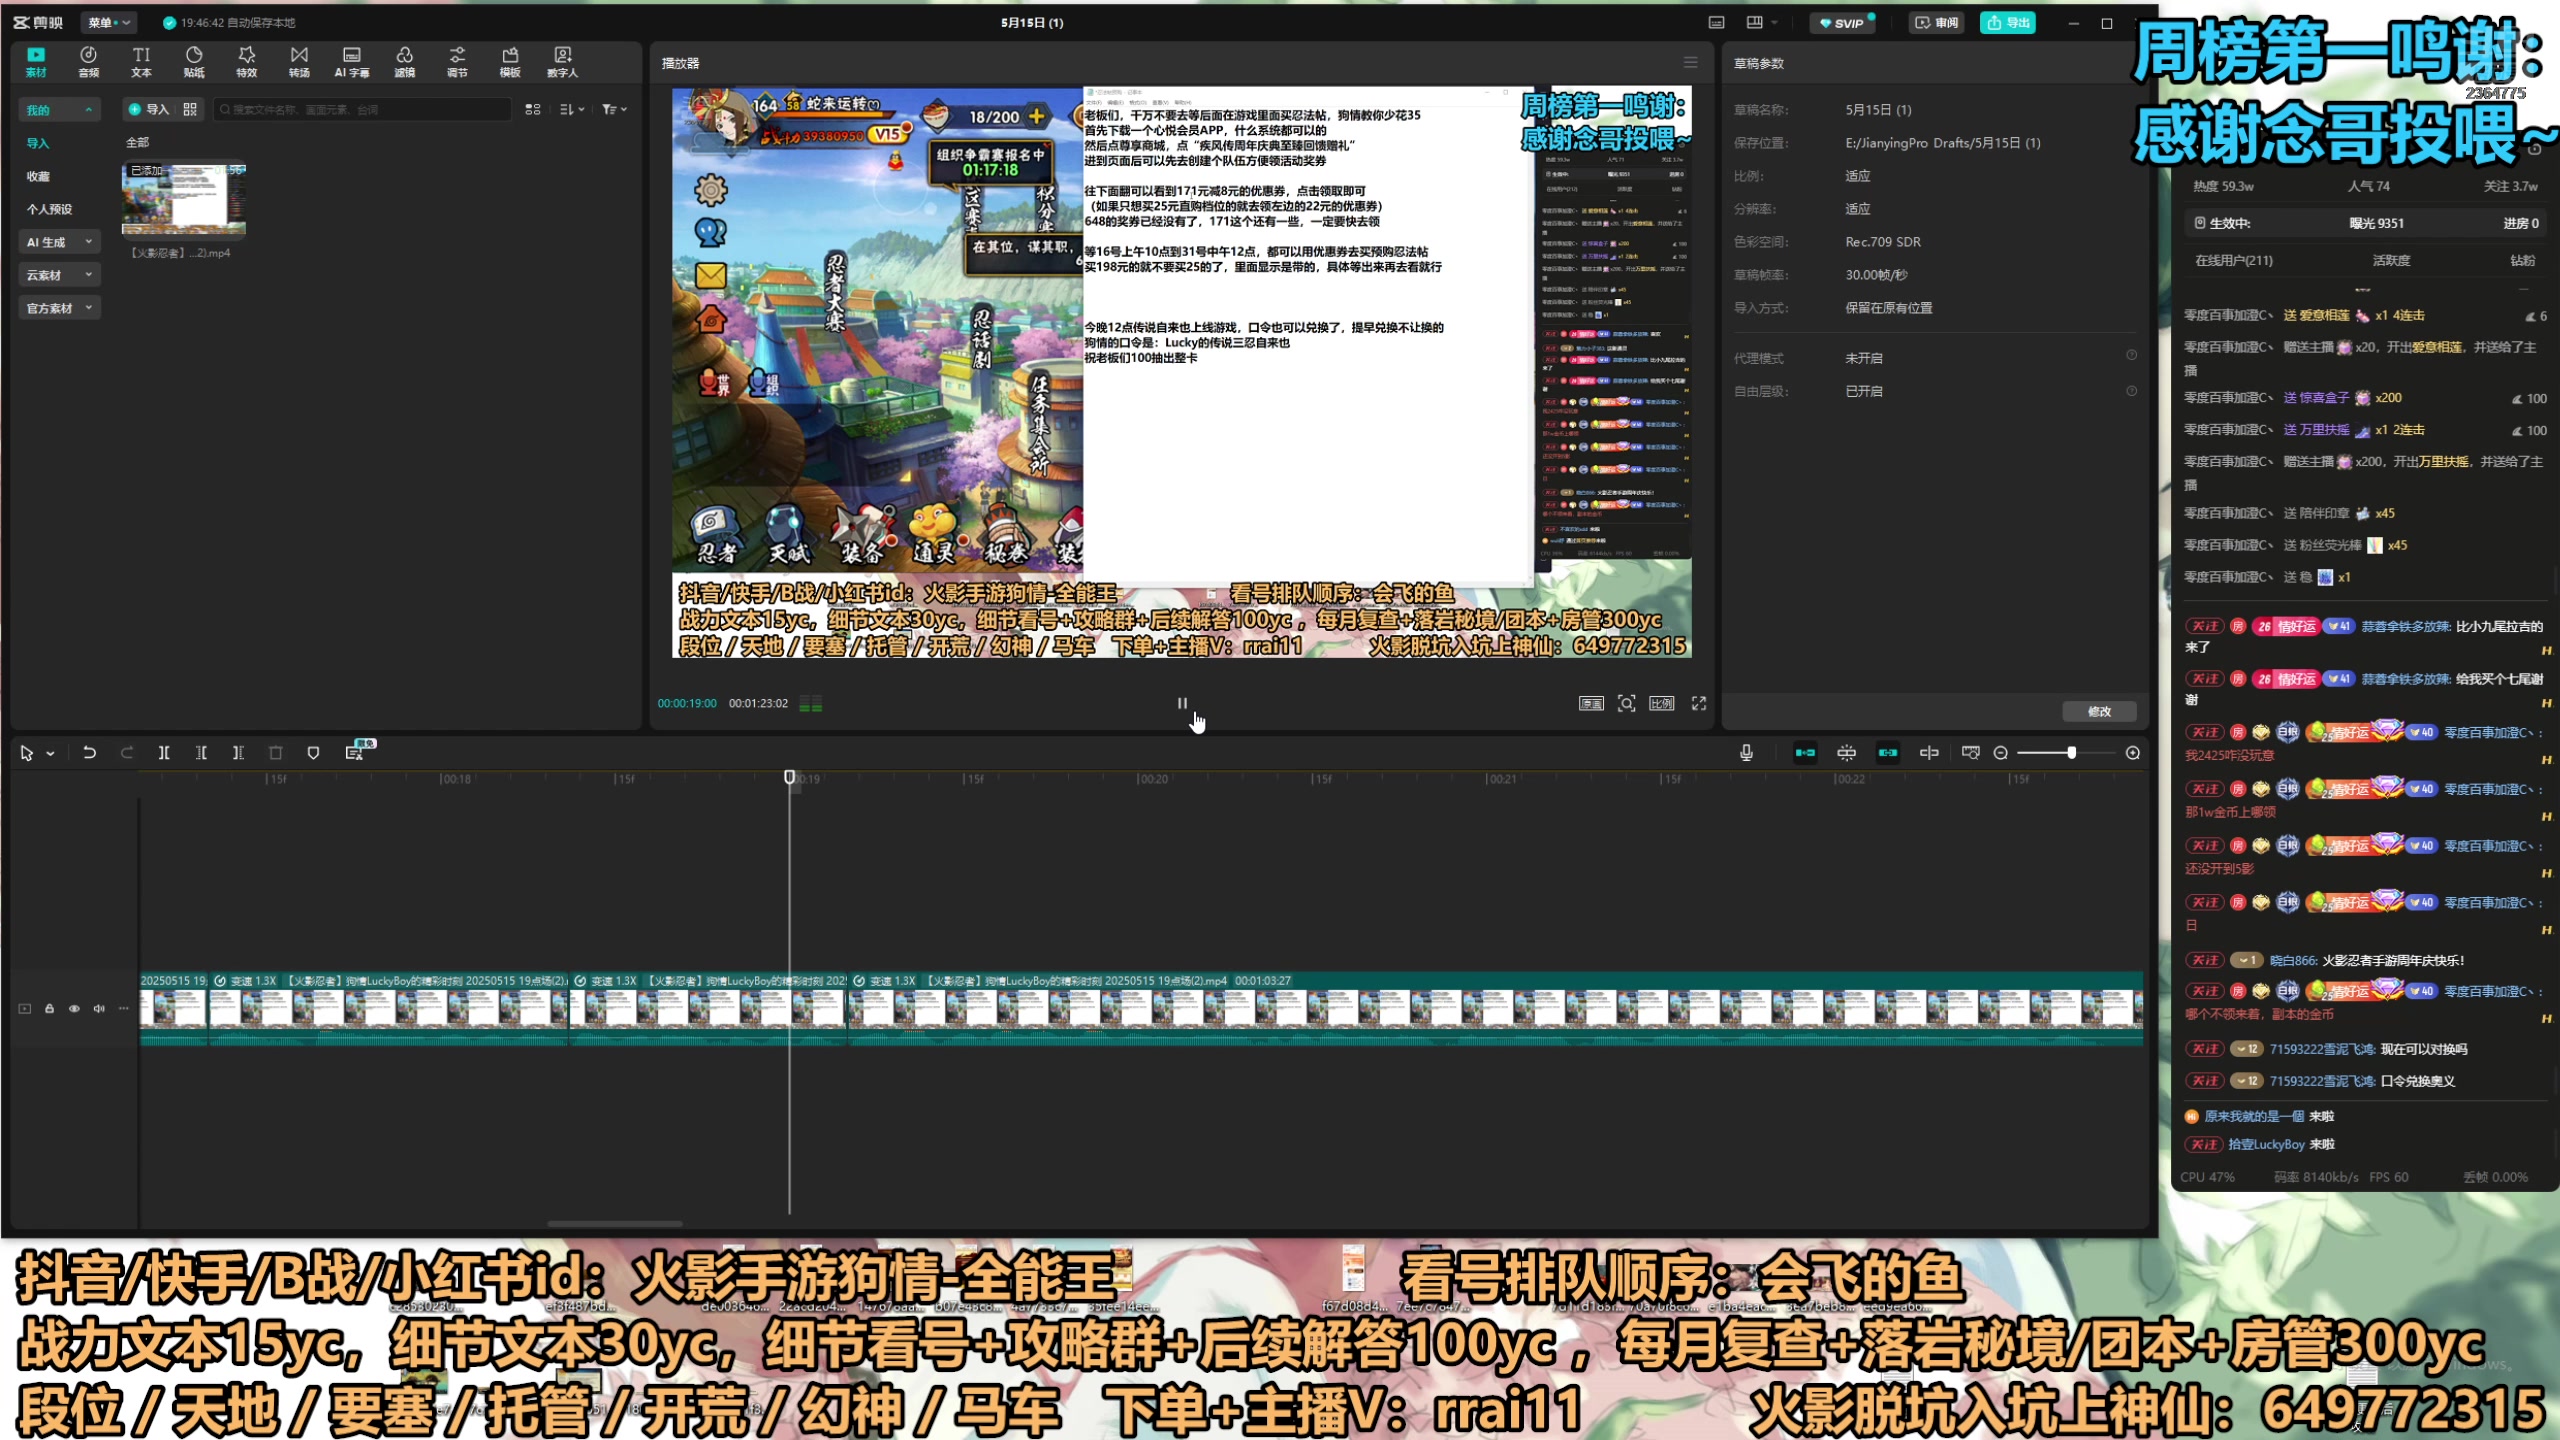Click the QR code import icon
This screenshot has height=1440, width=2560.
click(x=190, y=109)
